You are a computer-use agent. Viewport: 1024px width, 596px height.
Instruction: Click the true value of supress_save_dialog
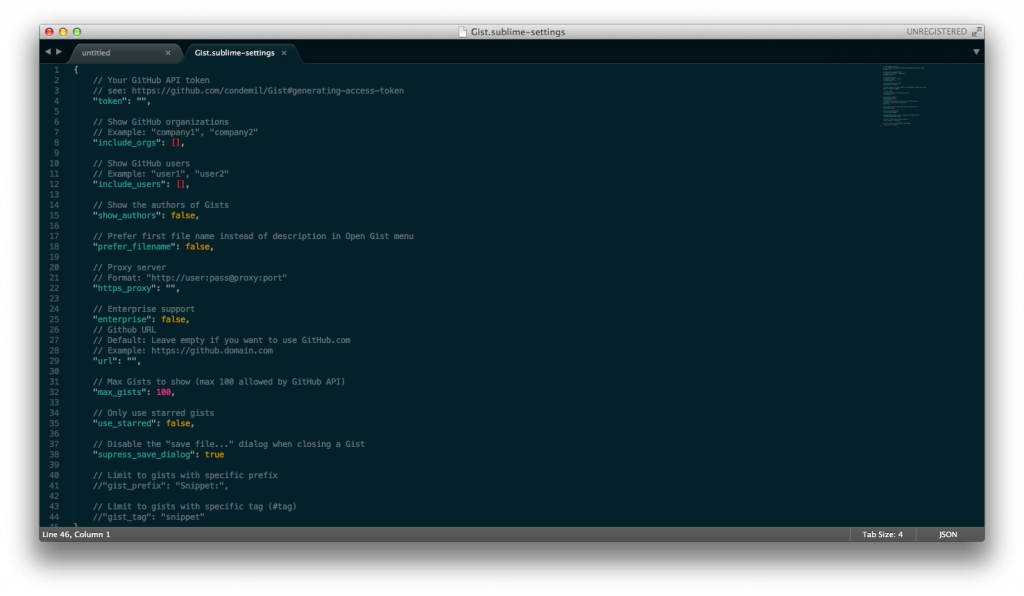click(x=214, y=455)
